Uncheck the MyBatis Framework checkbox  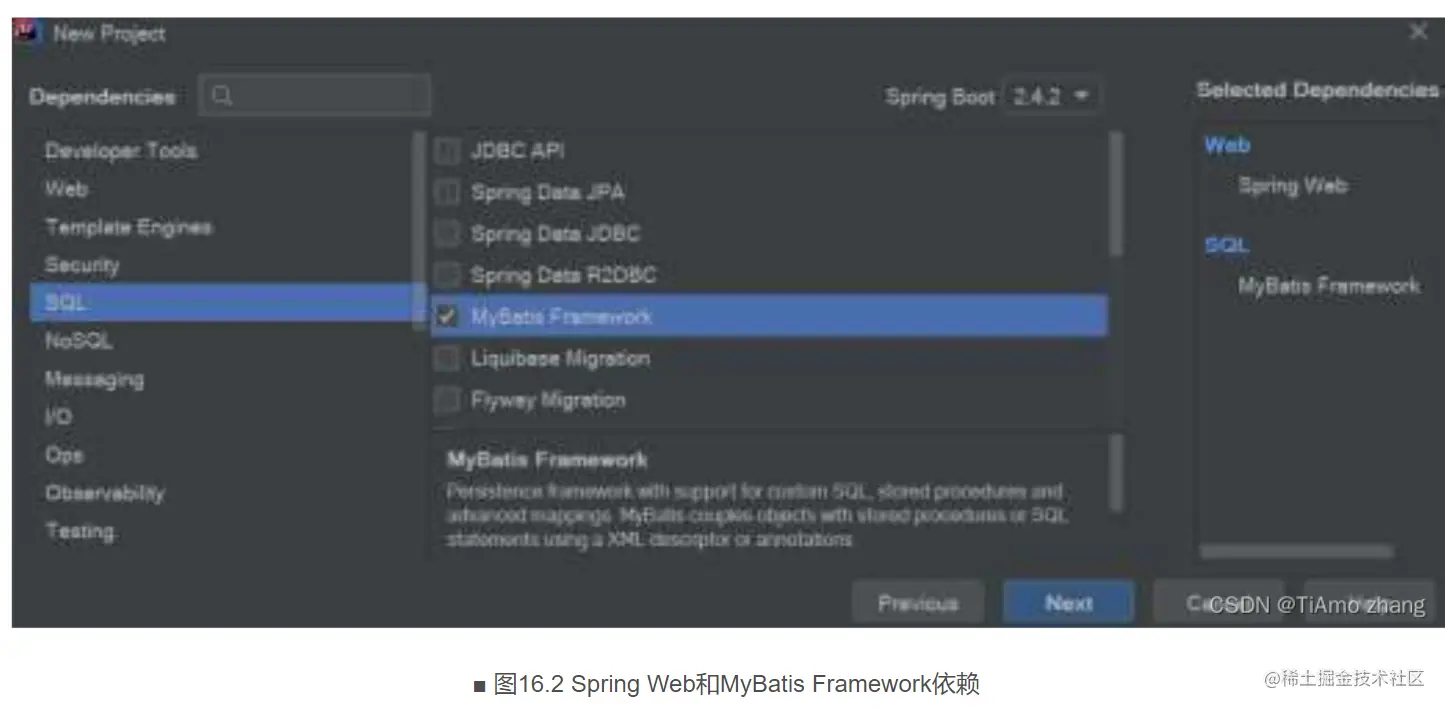(x=447, y=317)
